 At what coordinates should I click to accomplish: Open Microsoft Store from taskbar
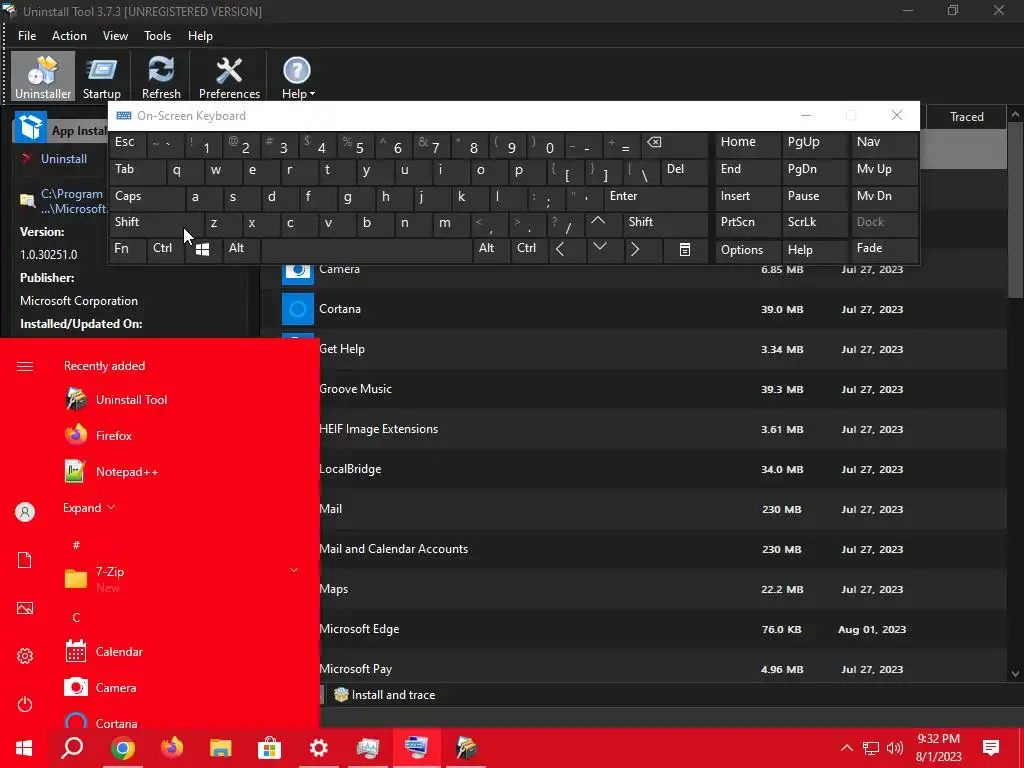269,748
